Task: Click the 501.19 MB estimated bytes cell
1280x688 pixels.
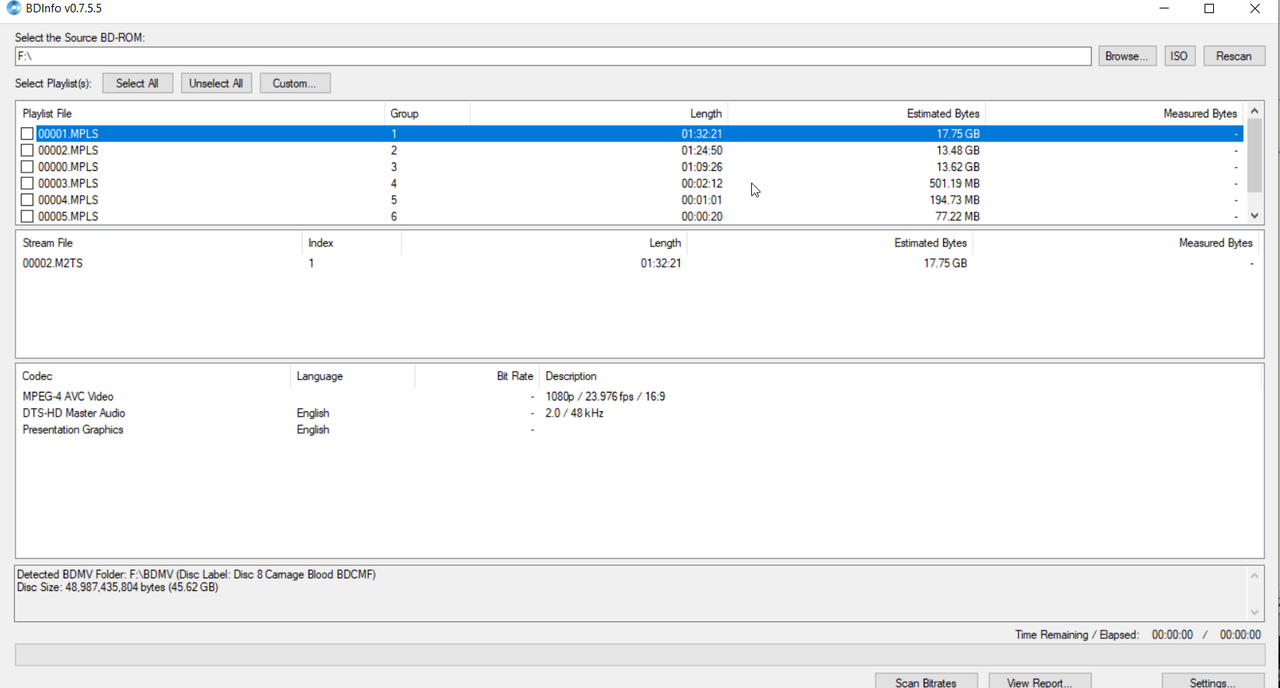Action: click(x=954, y=184)
